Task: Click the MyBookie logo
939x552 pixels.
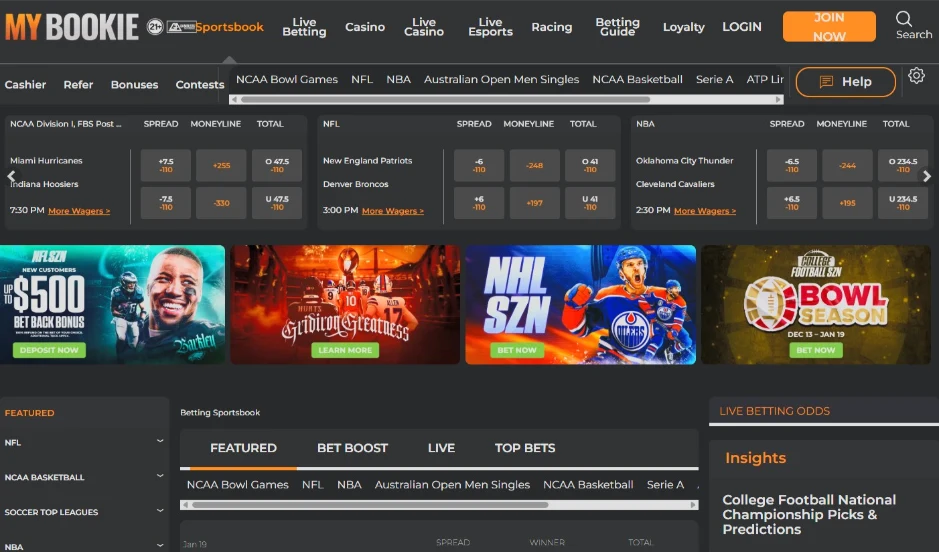Action: pyautogui.click(x=72, y=27)
